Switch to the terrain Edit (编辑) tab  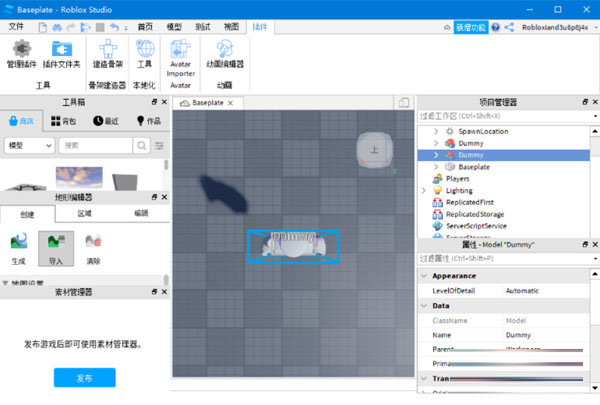(x=141, y=213)
